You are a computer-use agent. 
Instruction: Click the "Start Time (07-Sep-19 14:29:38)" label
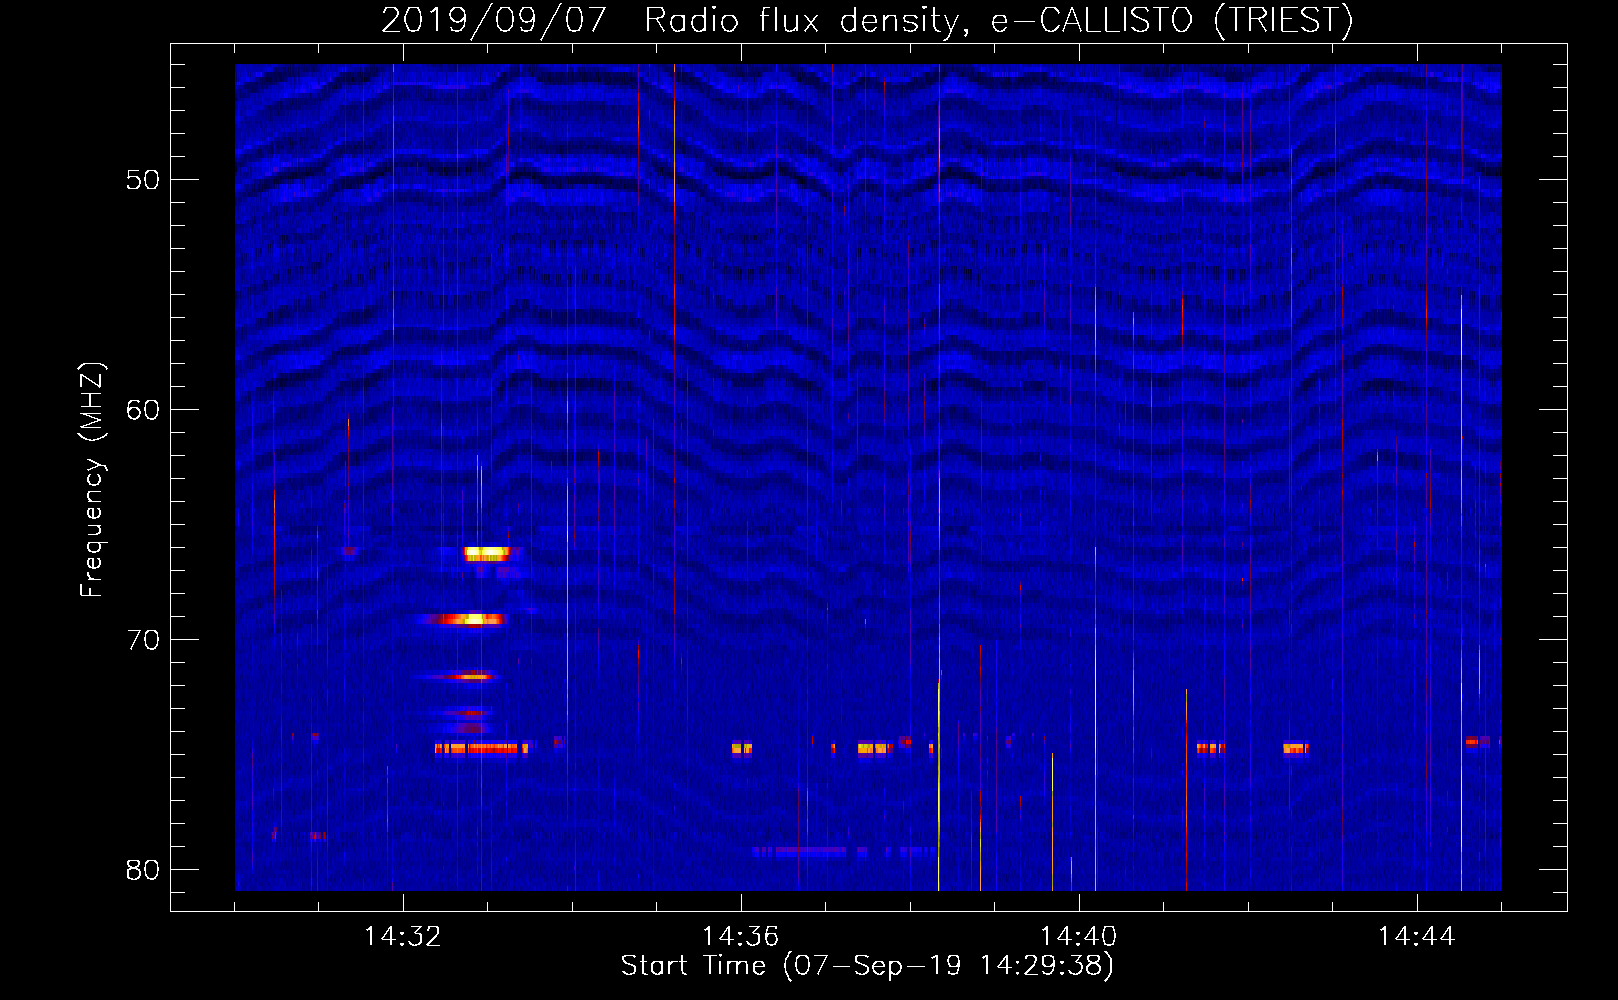(867, 966)
